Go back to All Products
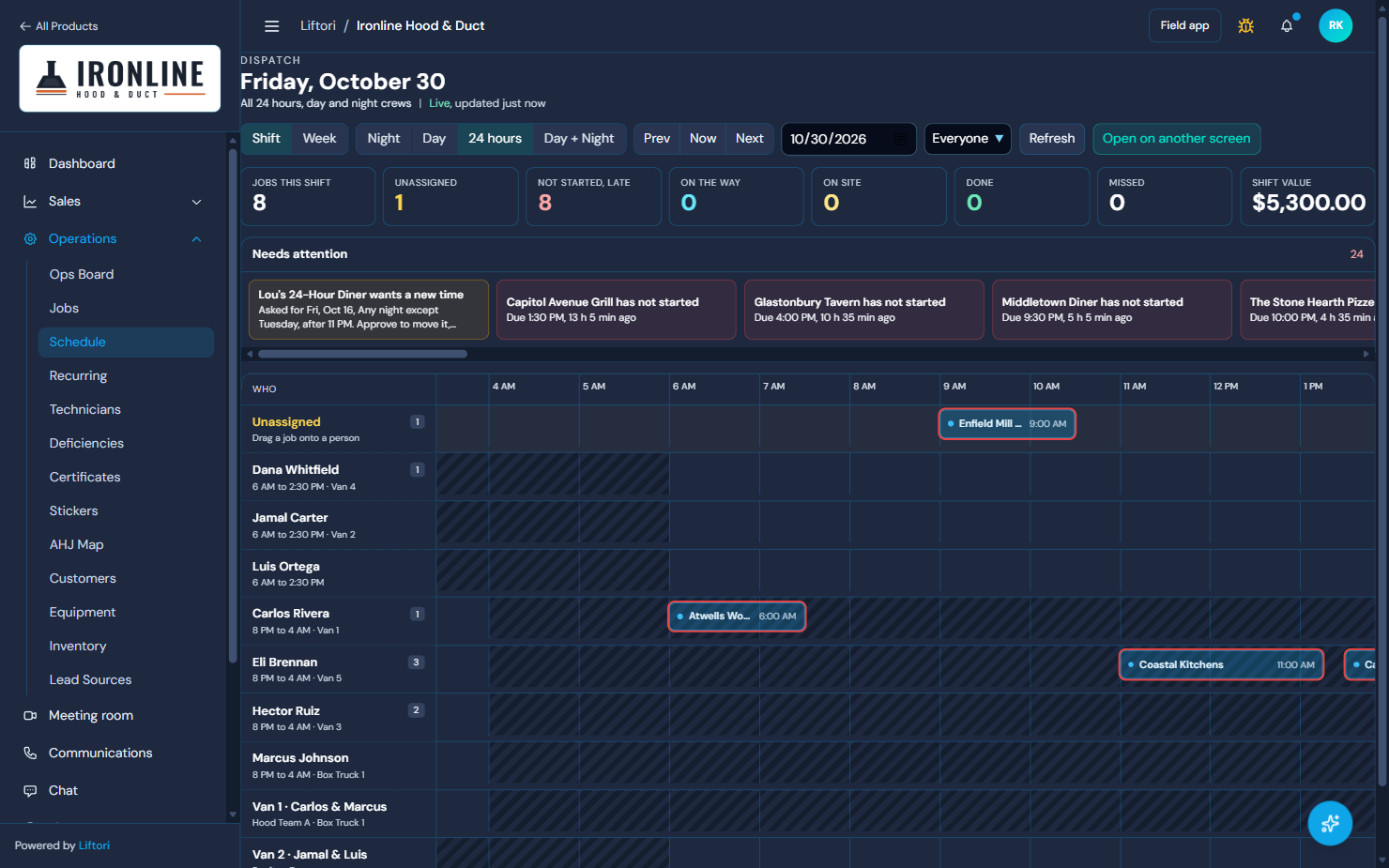This screenshot has width=1389, height=868. pos(59,26)
